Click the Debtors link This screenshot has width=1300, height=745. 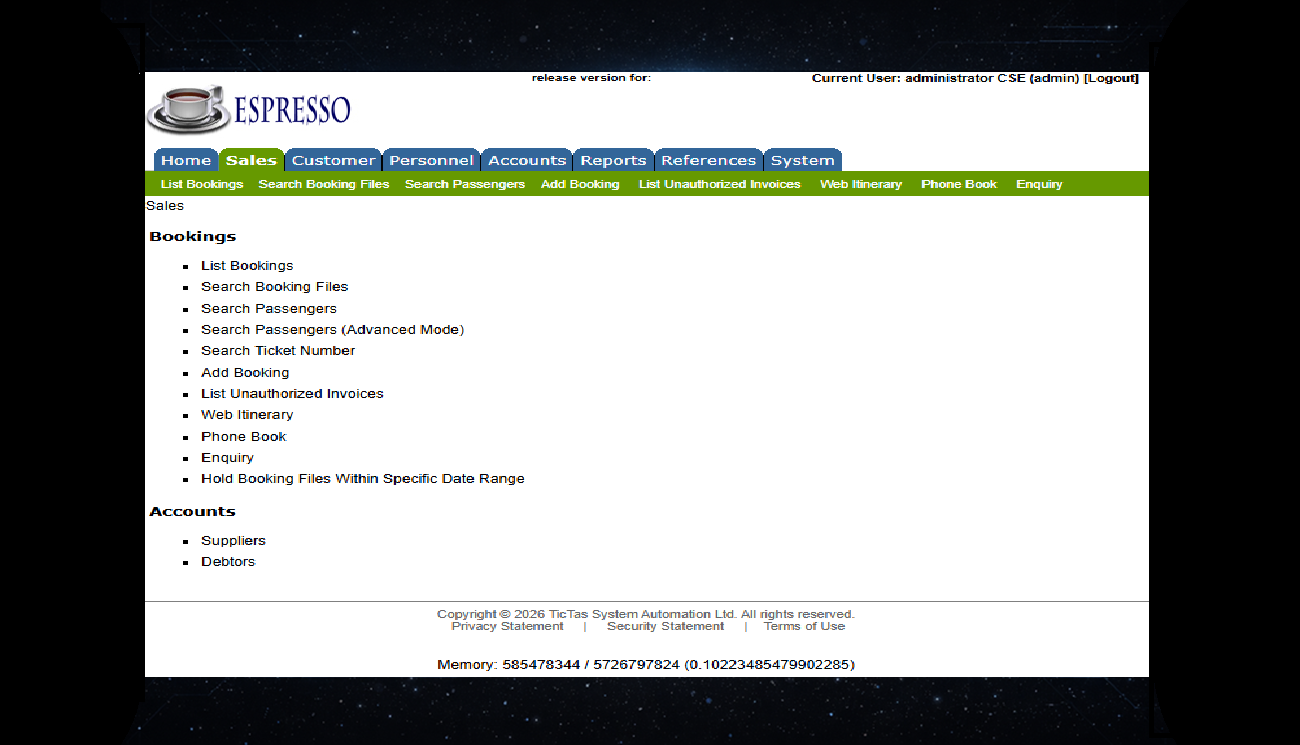pyautogui.click(x=228, y=562)
